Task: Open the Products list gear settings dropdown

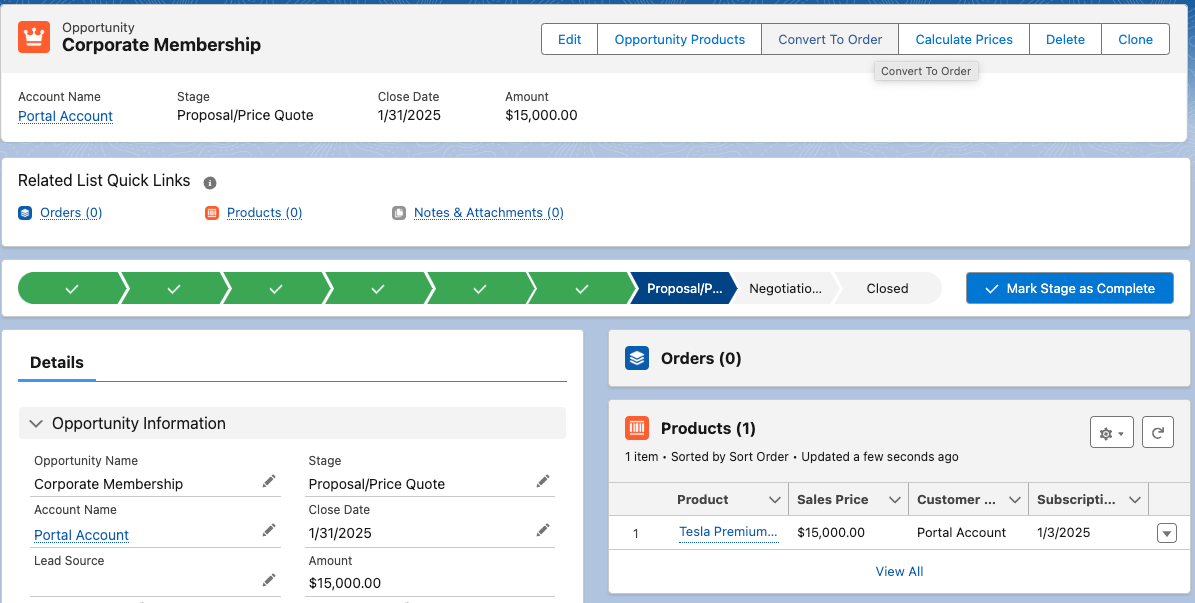Action: tap(1112, 433)
